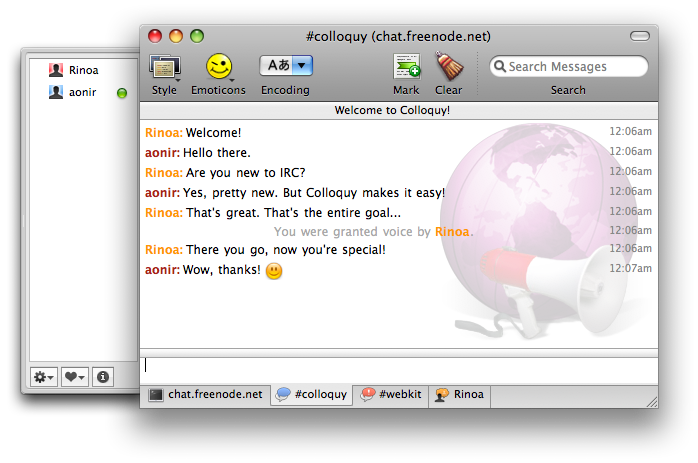Open the Style toolbar icon
Image resolution: width=698 pixels, height=463 pixels.
coord(165,68)
